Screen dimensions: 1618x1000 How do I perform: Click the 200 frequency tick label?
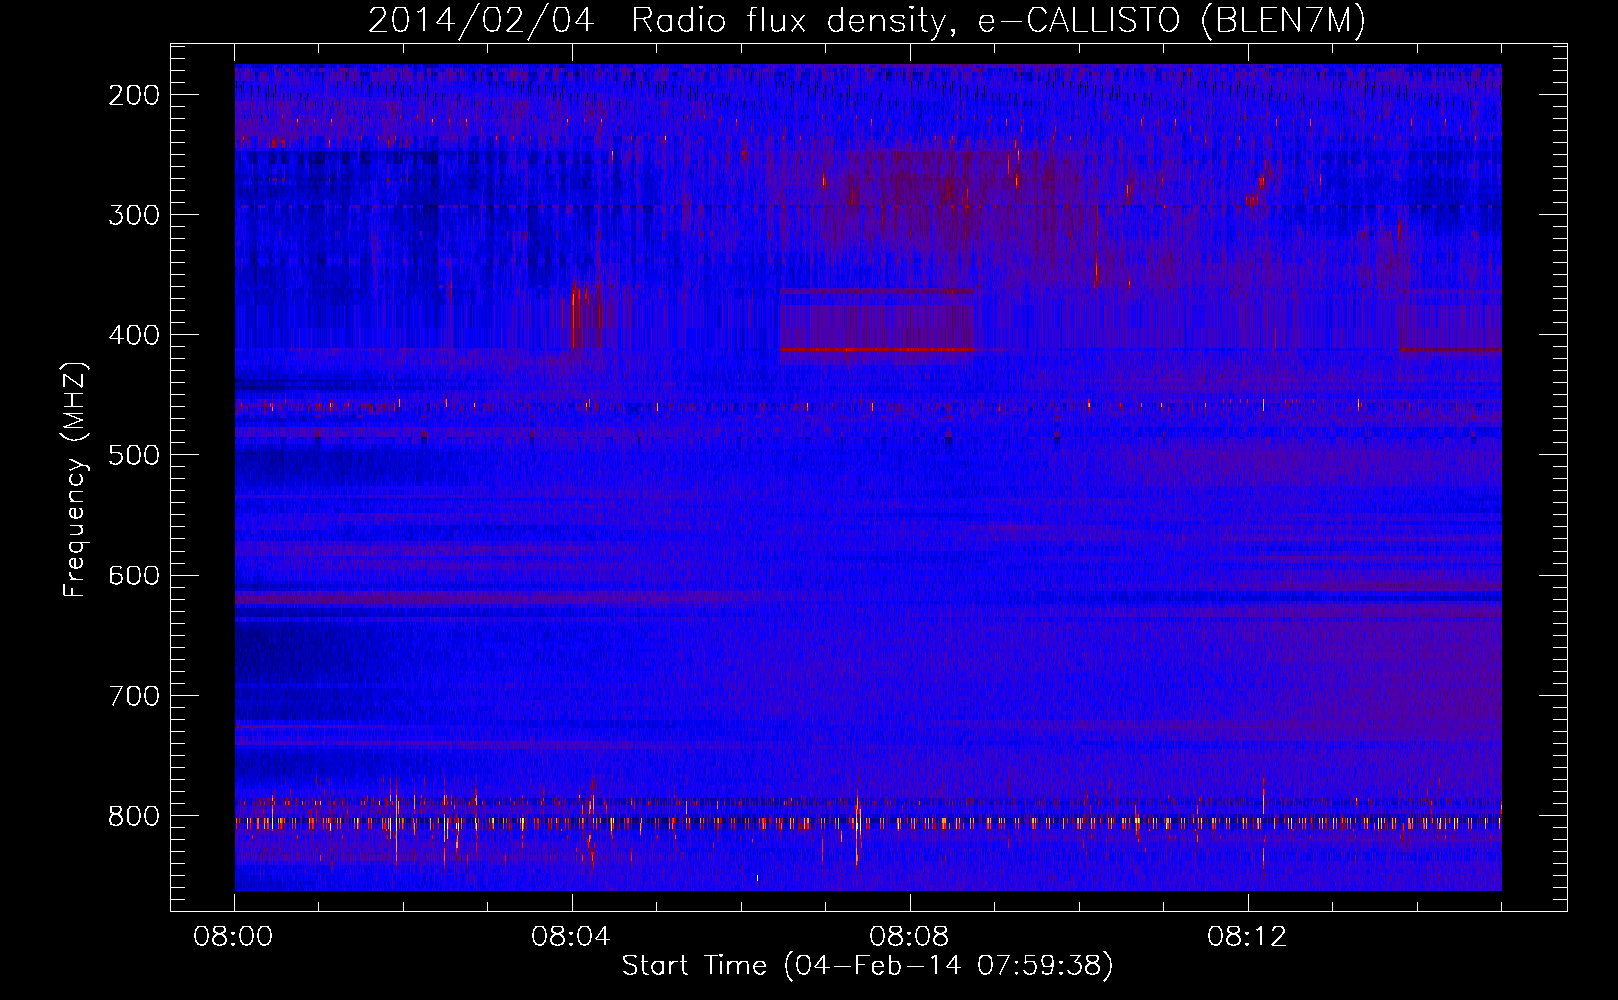[134, 95]
